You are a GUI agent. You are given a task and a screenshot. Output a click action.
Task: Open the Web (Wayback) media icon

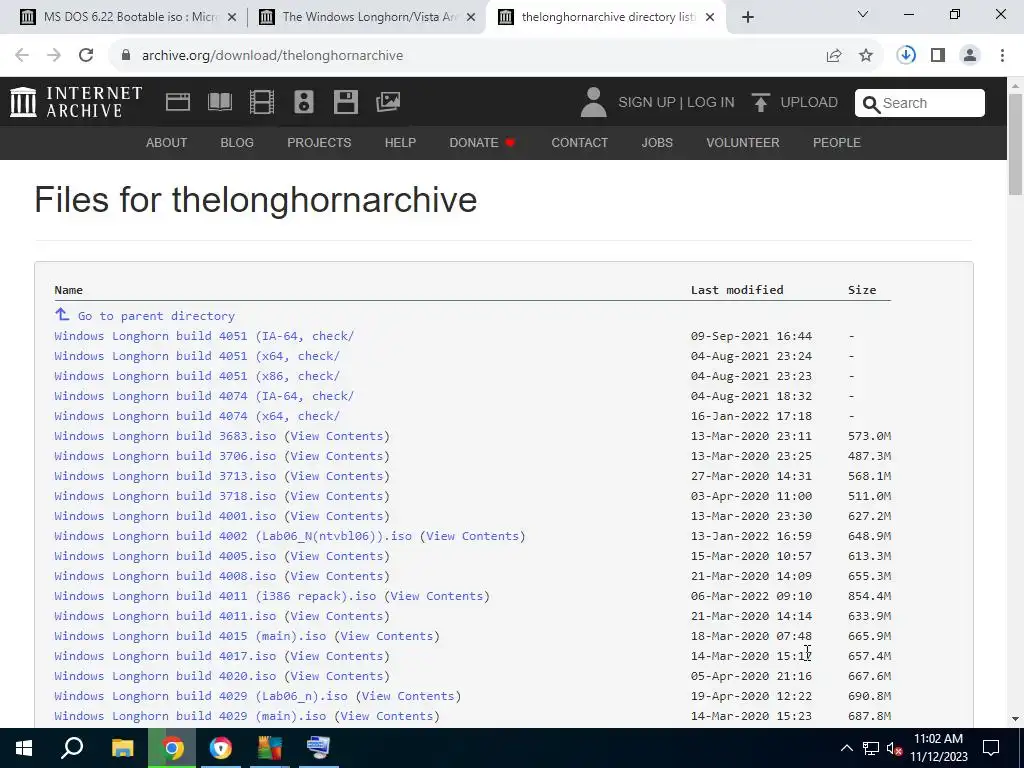[178, 102]
